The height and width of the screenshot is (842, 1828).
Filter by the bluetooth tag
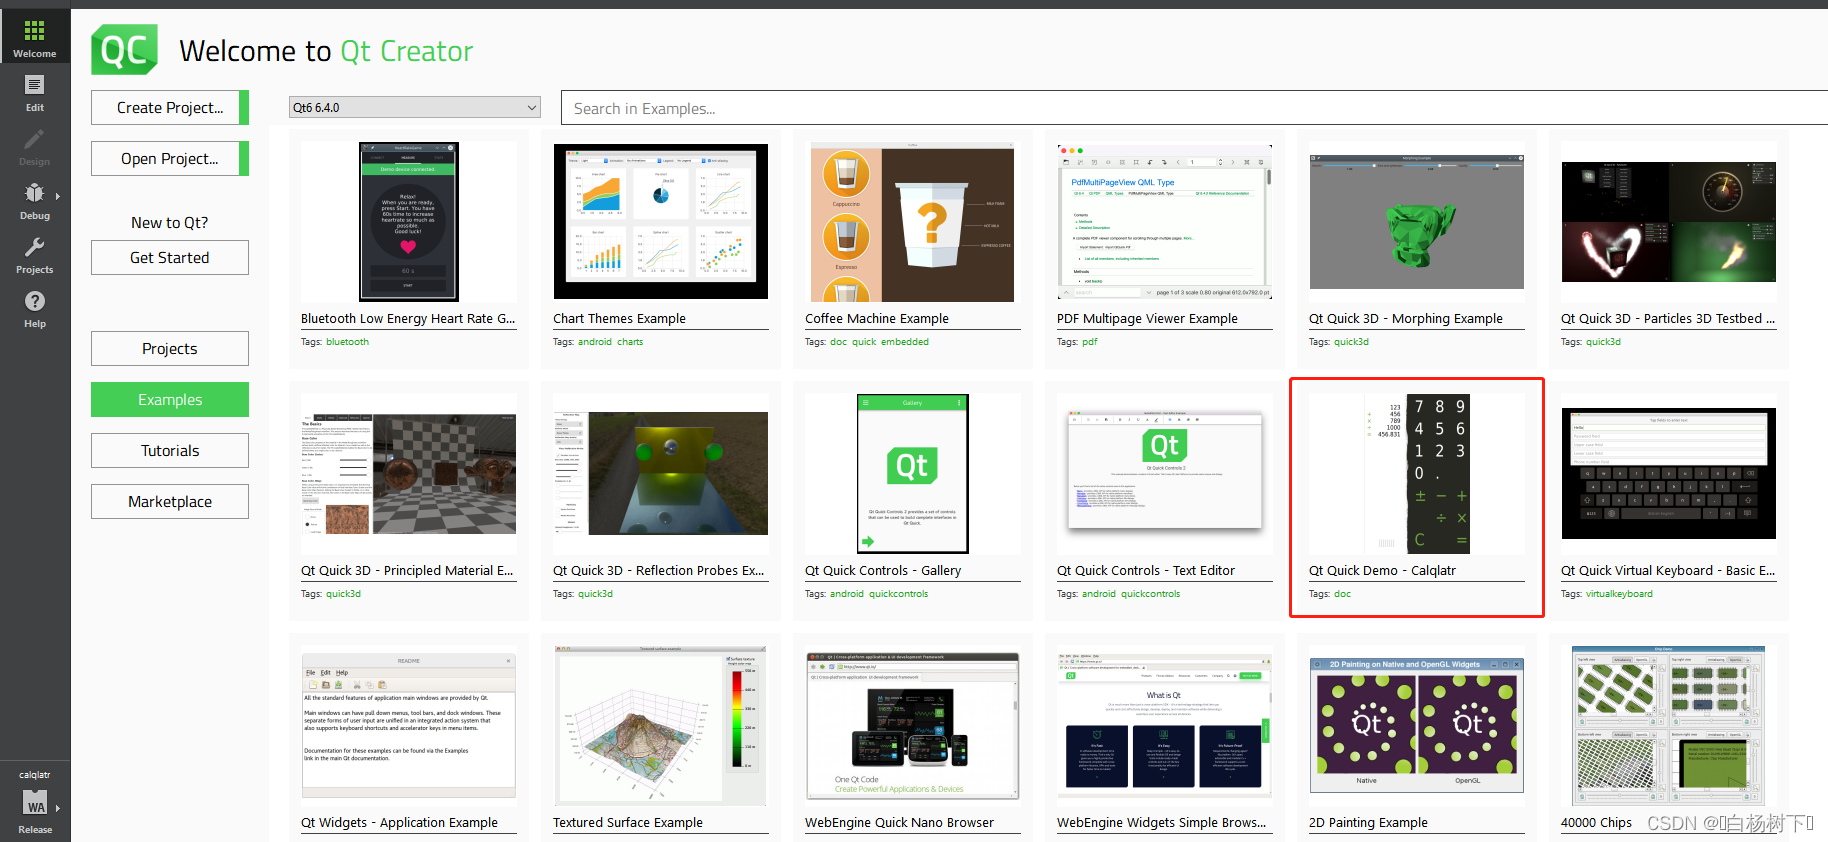coord(347,342)
